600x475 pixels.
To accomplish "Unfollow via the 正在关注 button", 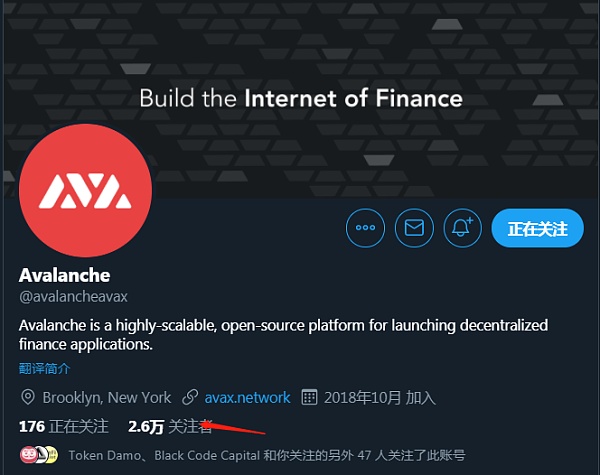I will point(537,228).
